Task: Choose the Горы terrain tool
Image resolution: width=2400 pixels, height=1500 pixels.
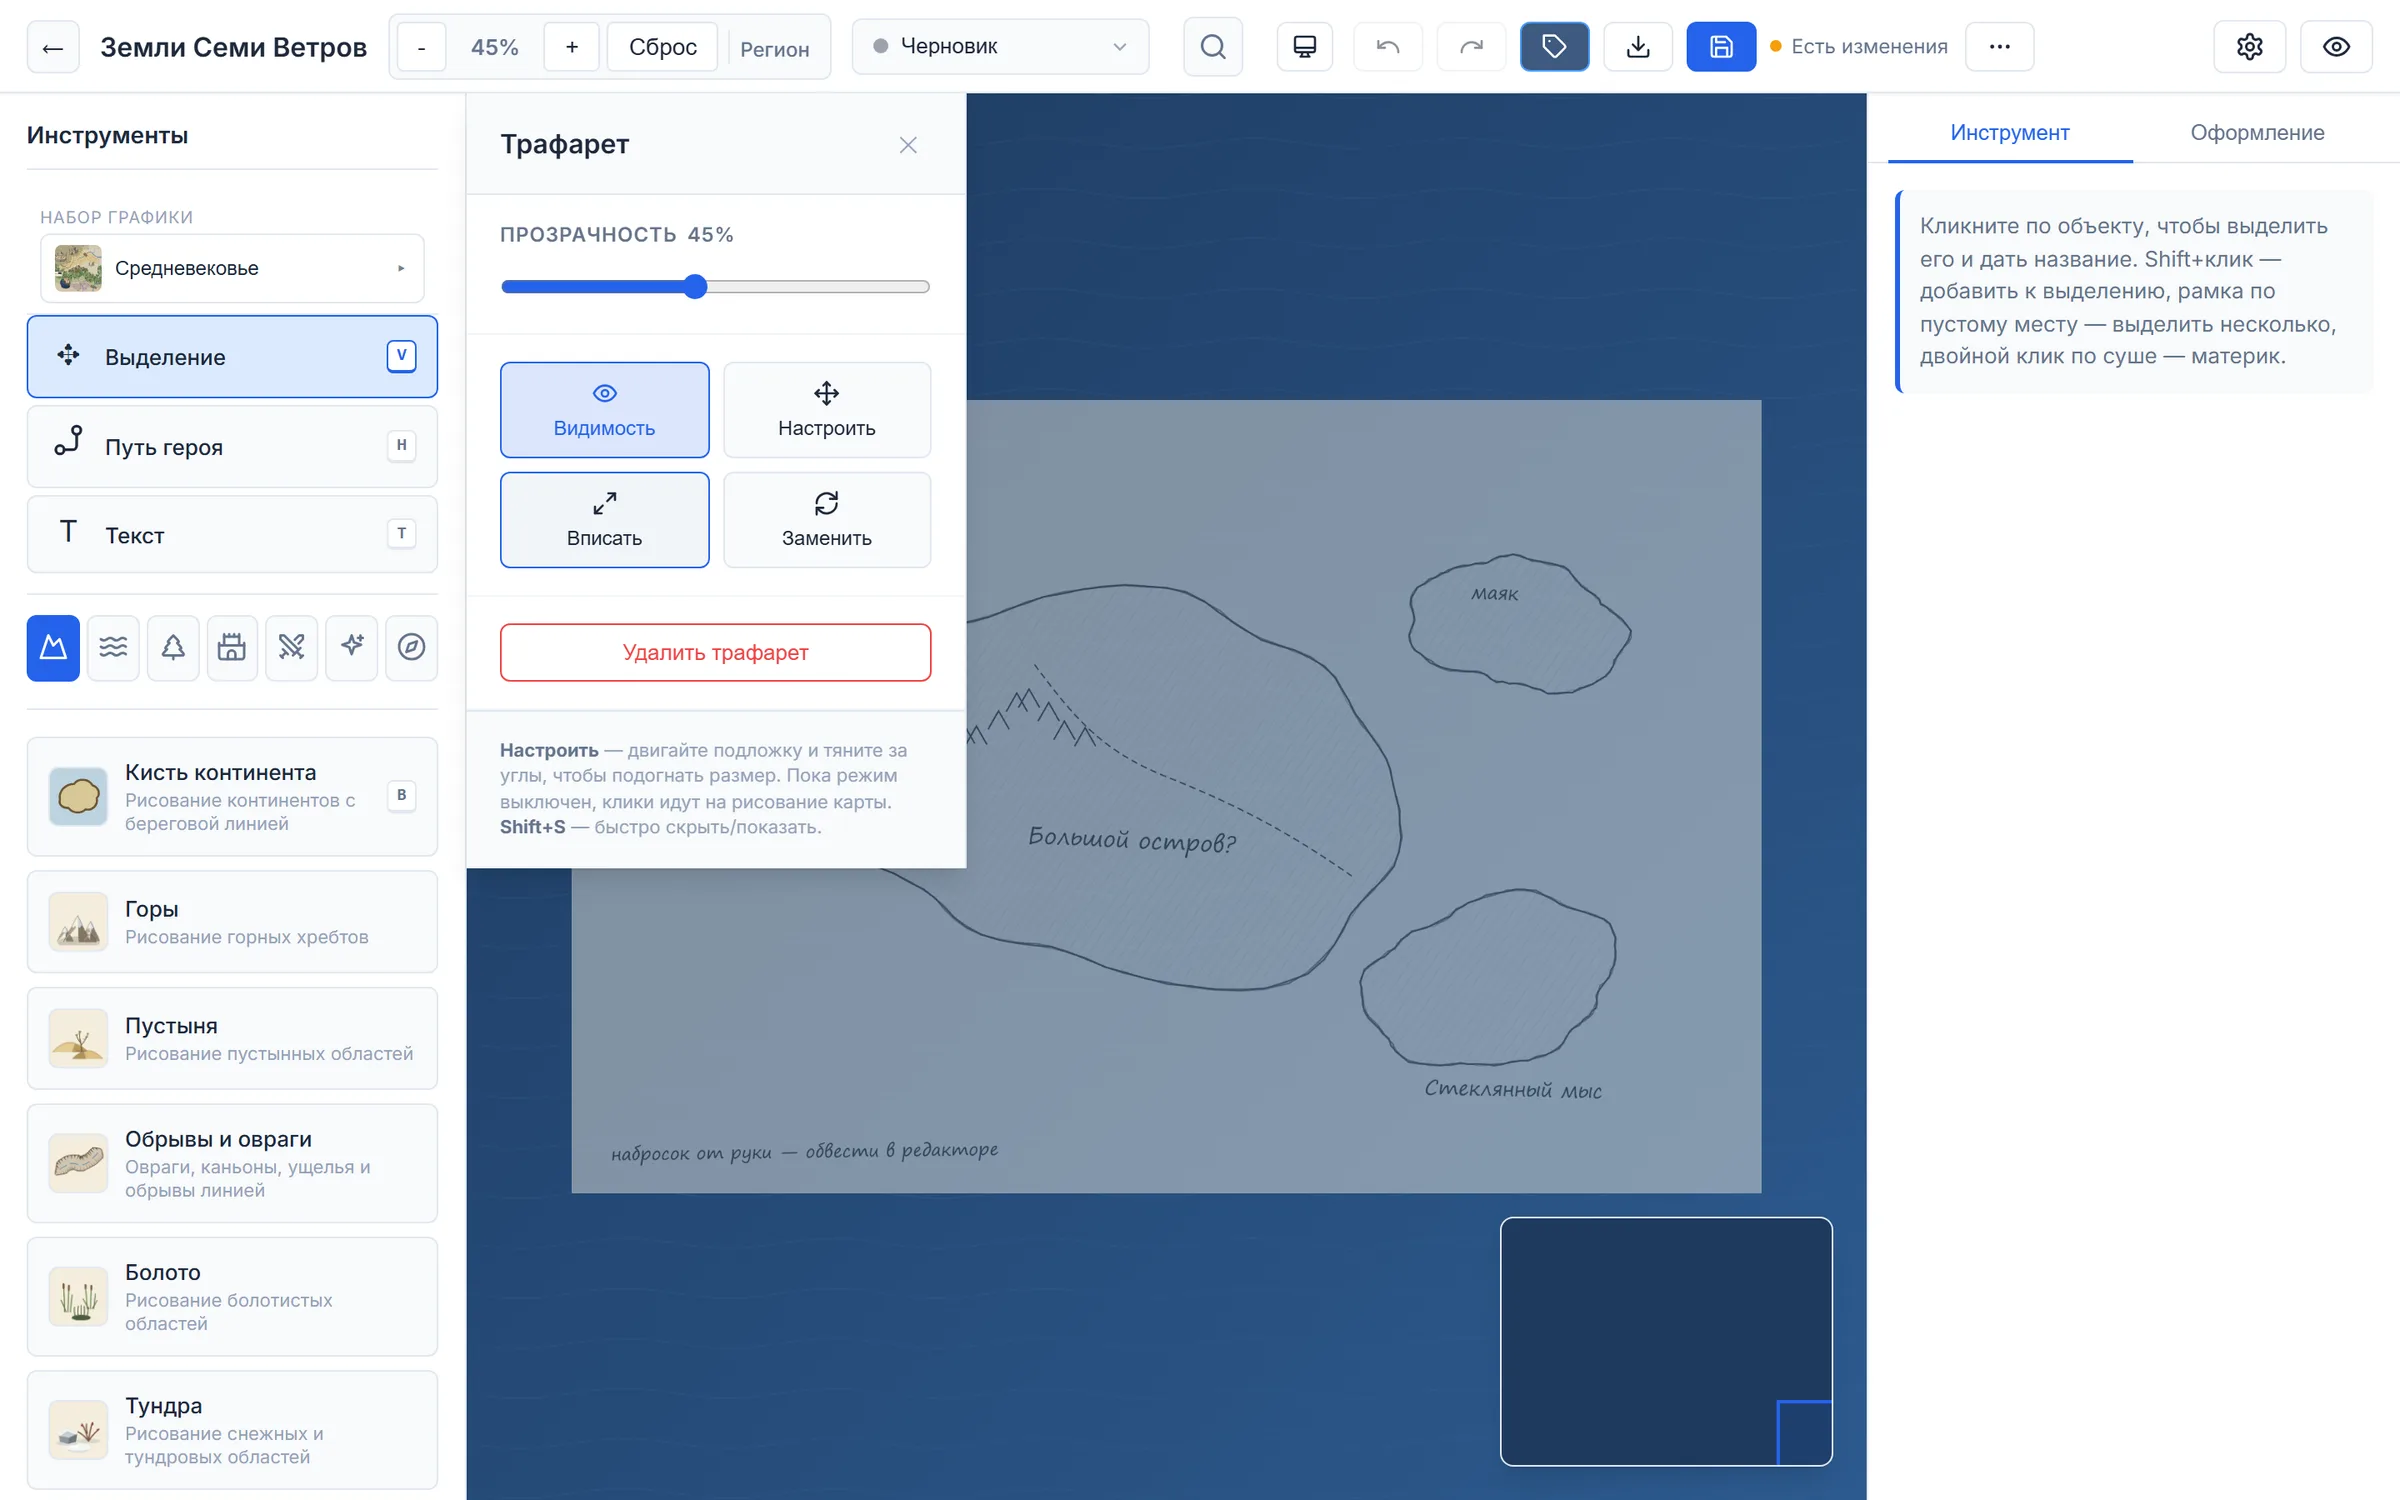Action: click(232, 922)
